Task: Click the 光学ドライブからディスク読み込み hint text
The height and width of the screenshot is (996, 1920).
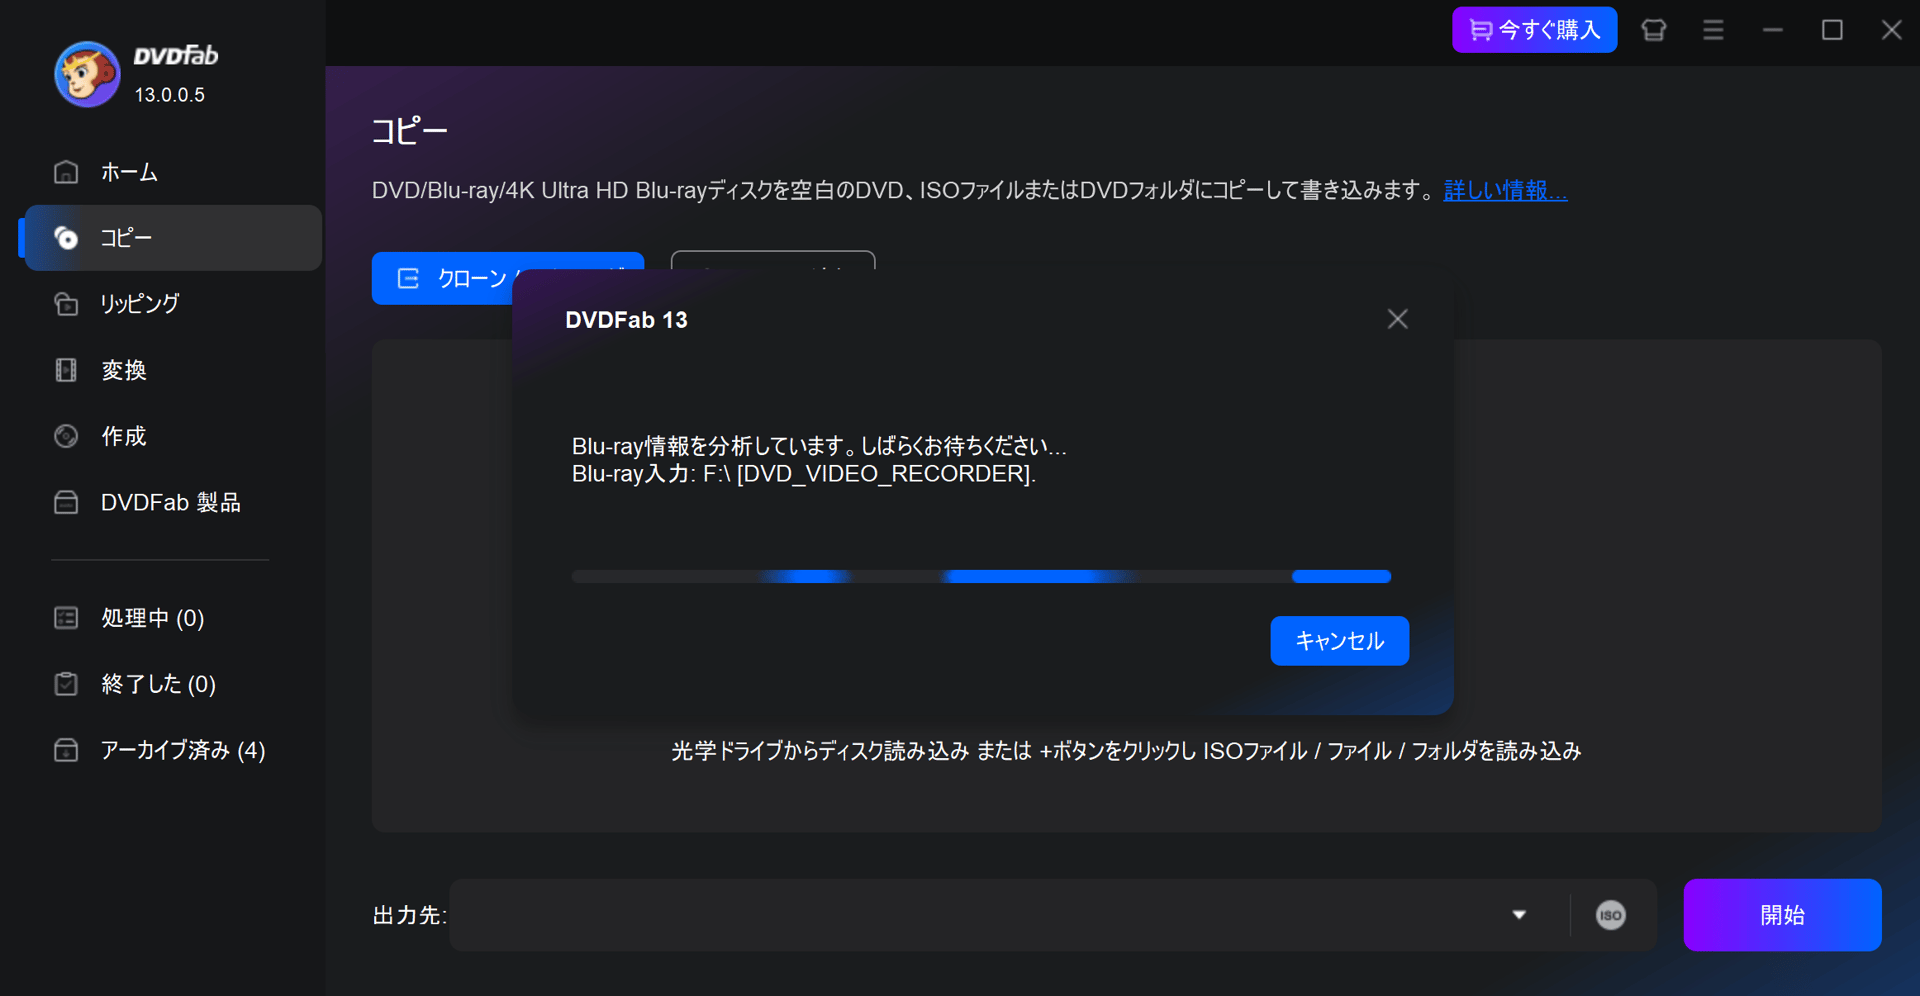Action: [x=1126, y=751]
